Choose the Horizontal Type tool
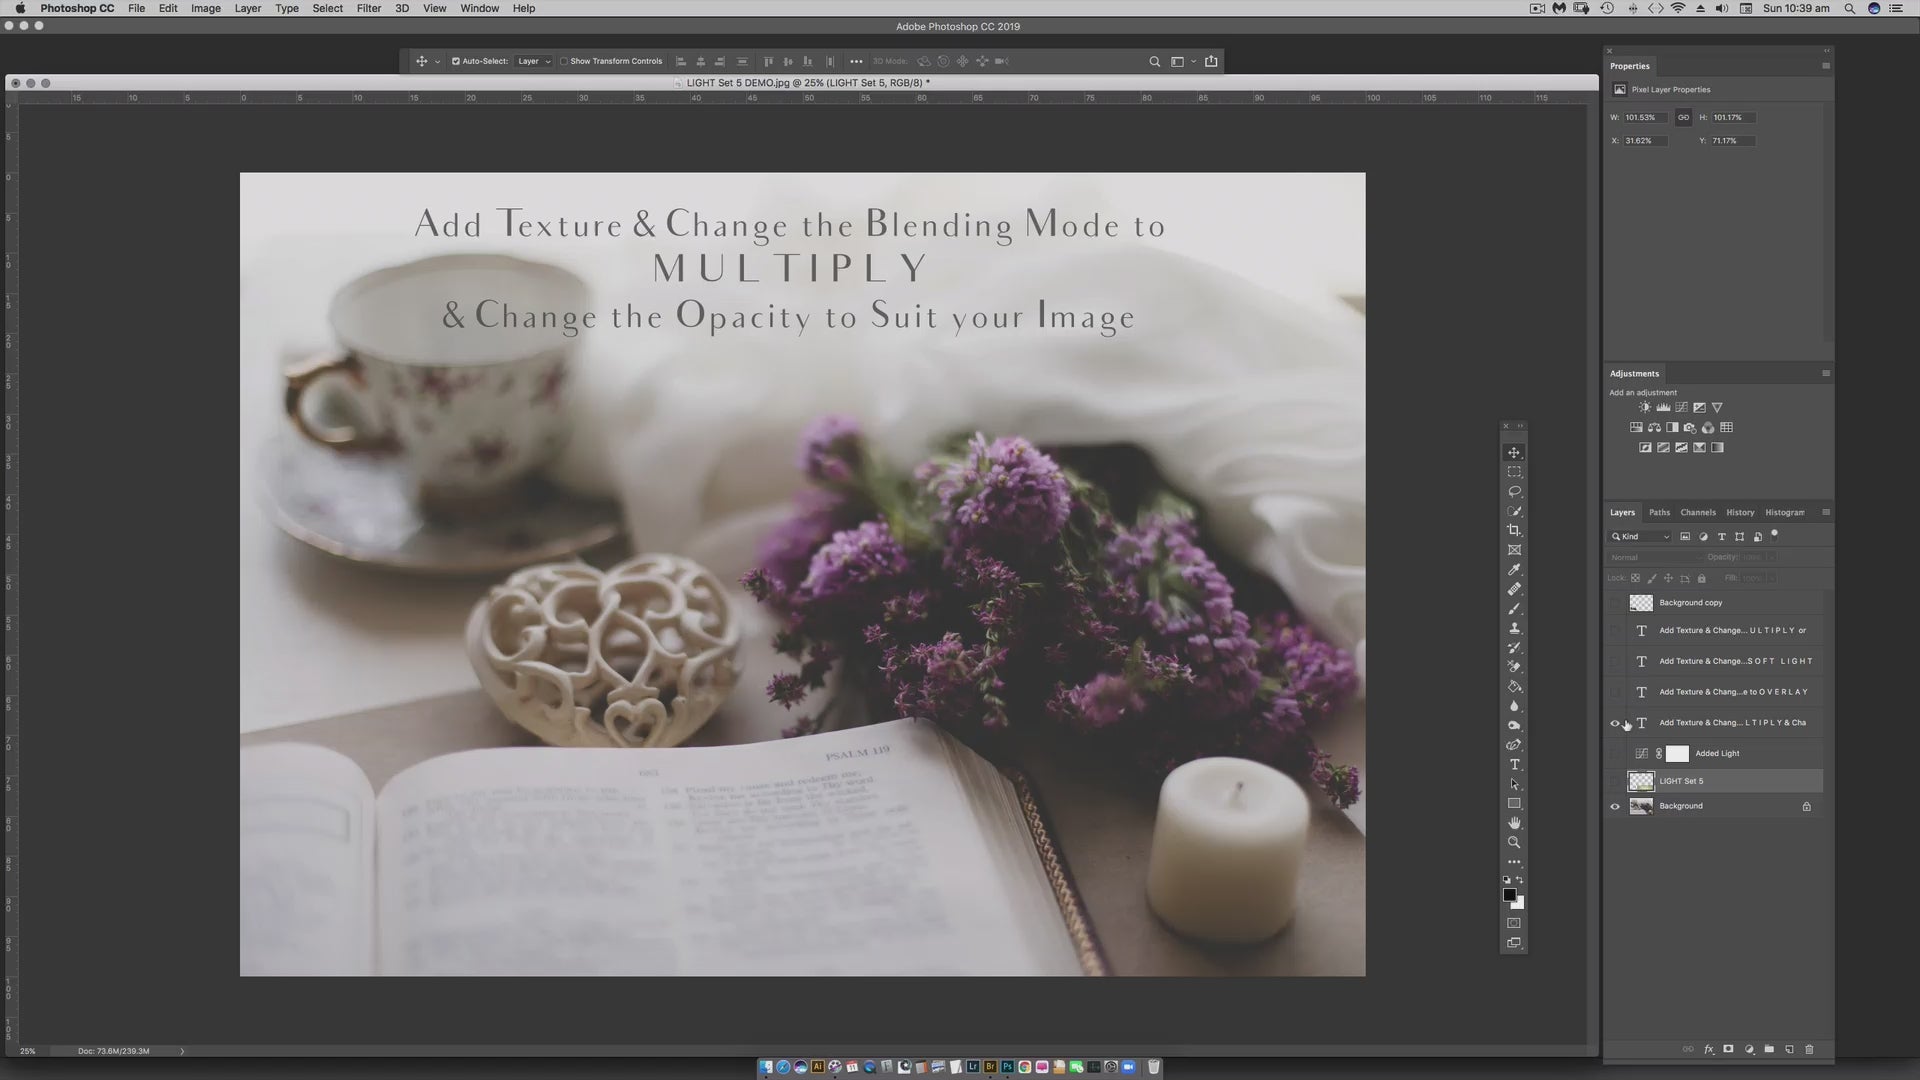Screen dimensions: 1920x1080 tap(1514, 765)
